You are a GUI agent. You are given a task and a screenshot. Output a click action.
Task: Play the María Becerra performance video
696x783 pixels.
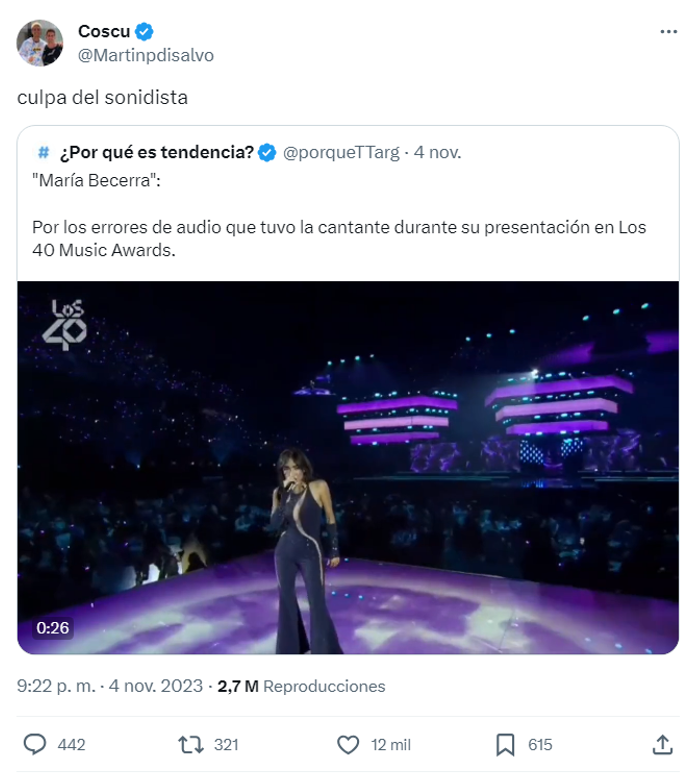(347, 467)
